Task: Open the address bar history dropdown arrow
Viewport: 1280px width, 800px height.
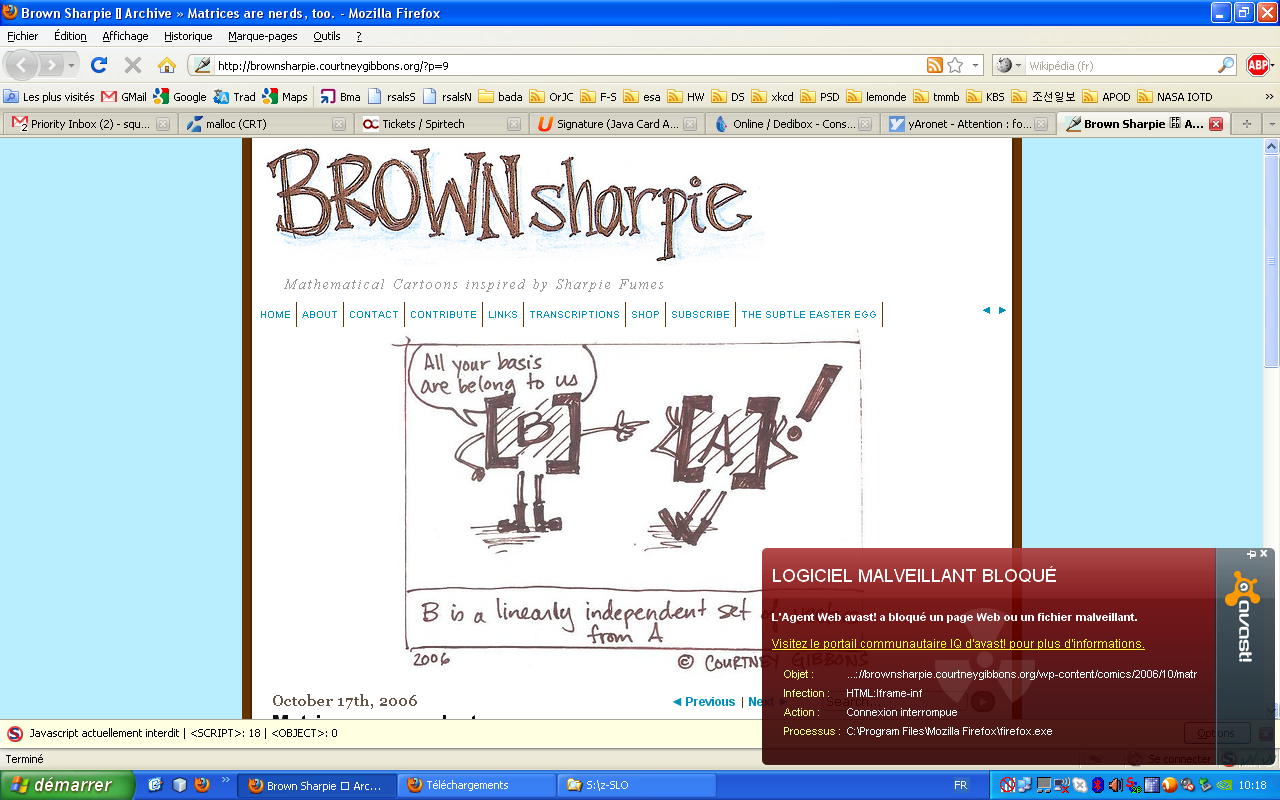Action: [976, 65]
